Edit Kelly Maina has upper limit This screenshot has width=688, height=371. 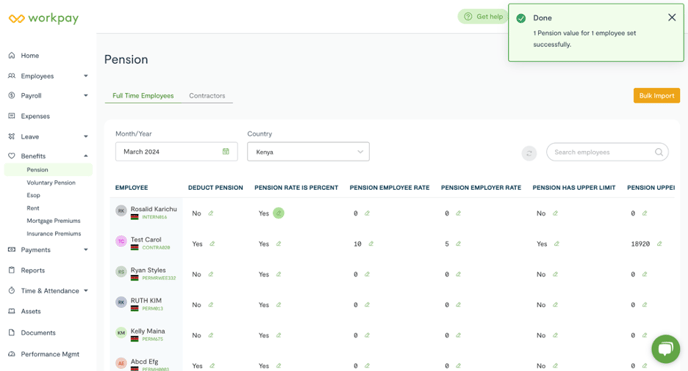(x=555, y=335)
